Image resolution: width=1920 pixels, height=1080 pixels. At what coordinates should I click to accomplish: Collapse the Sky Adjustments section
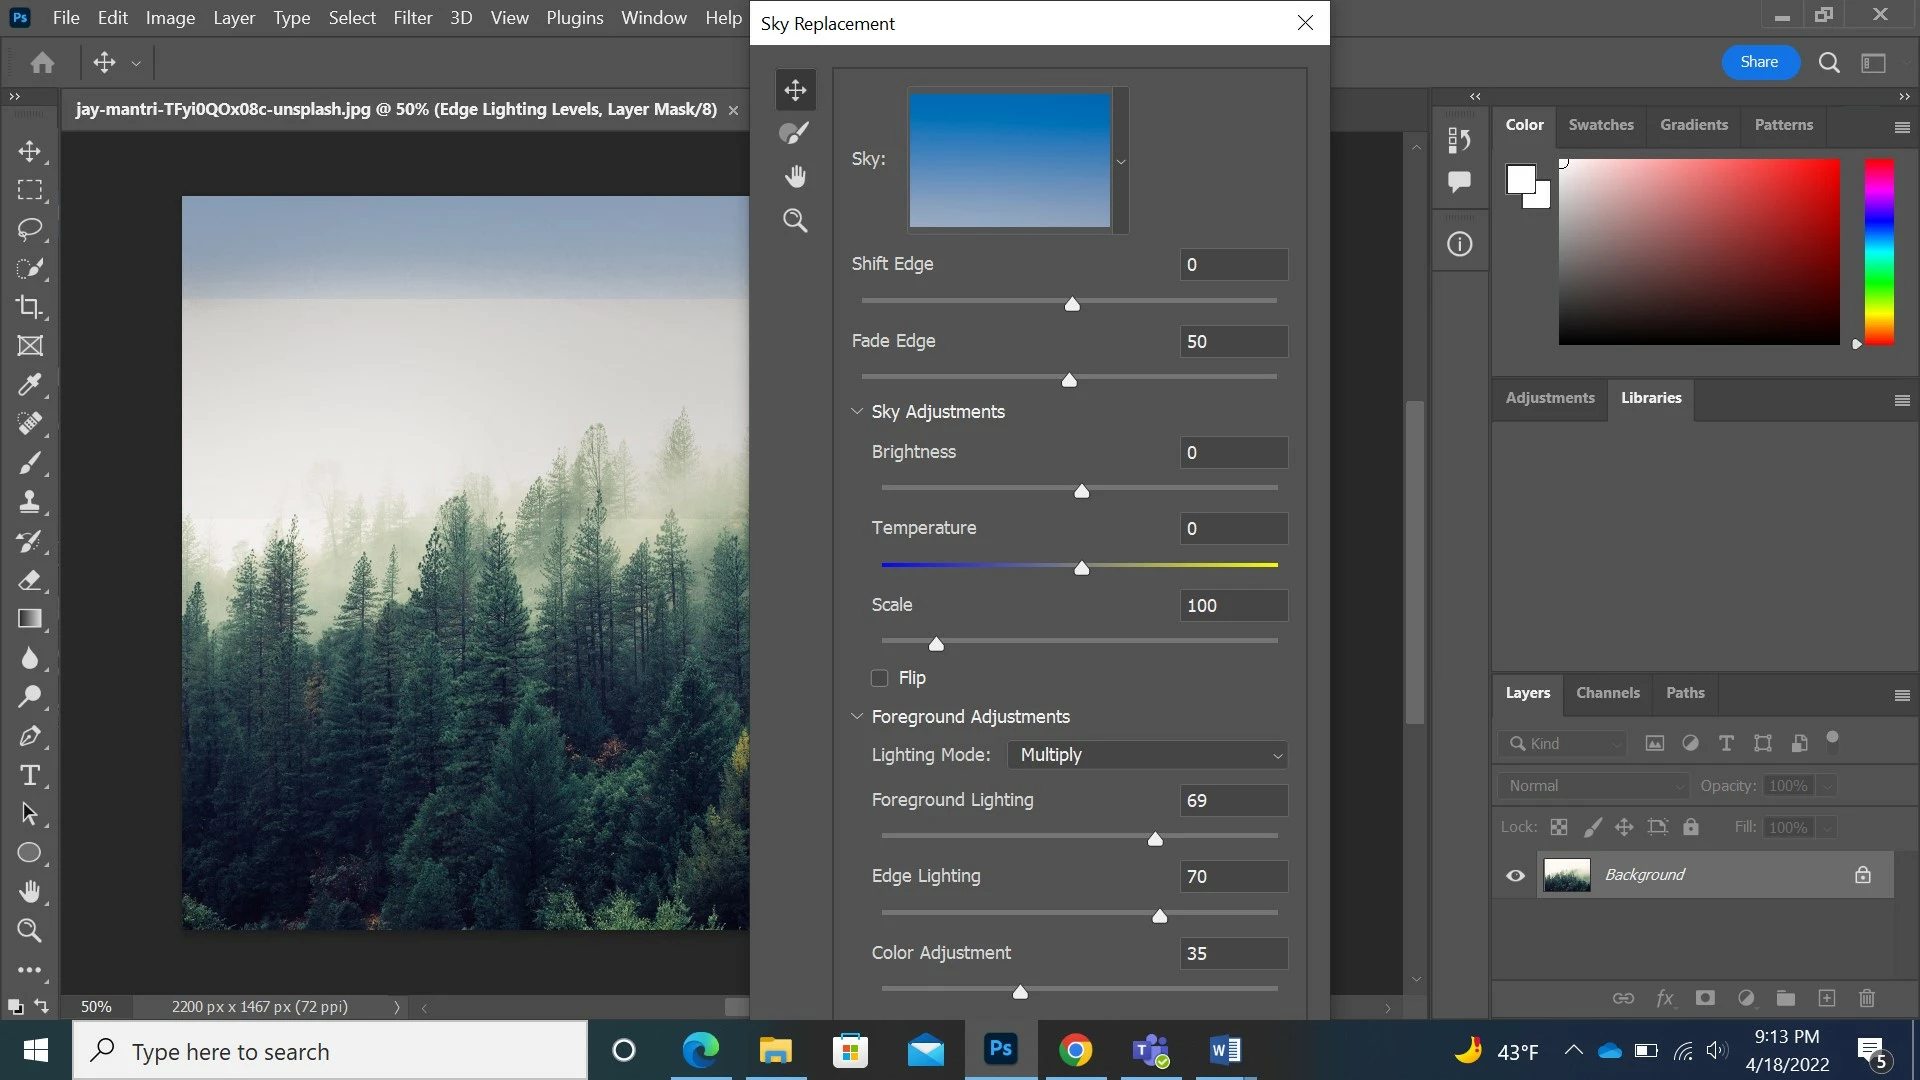tap(857, 412)
